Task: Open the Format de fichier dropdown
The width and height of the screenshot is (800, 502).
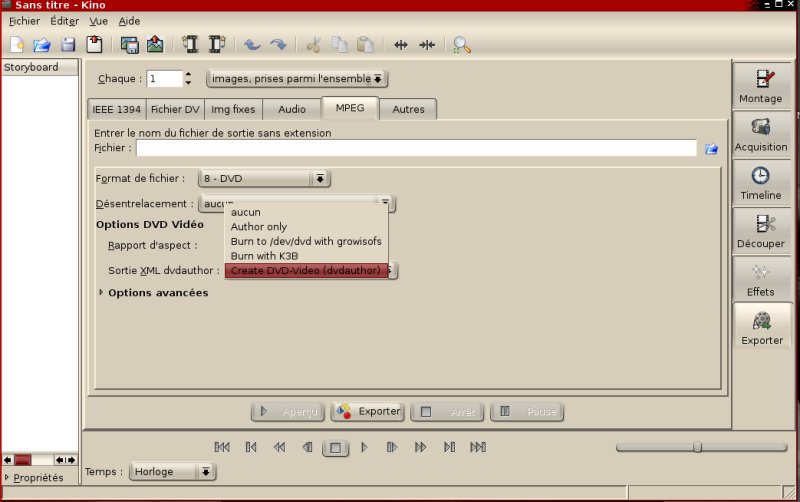Action: pyautogui.click(x=264, y=179)
